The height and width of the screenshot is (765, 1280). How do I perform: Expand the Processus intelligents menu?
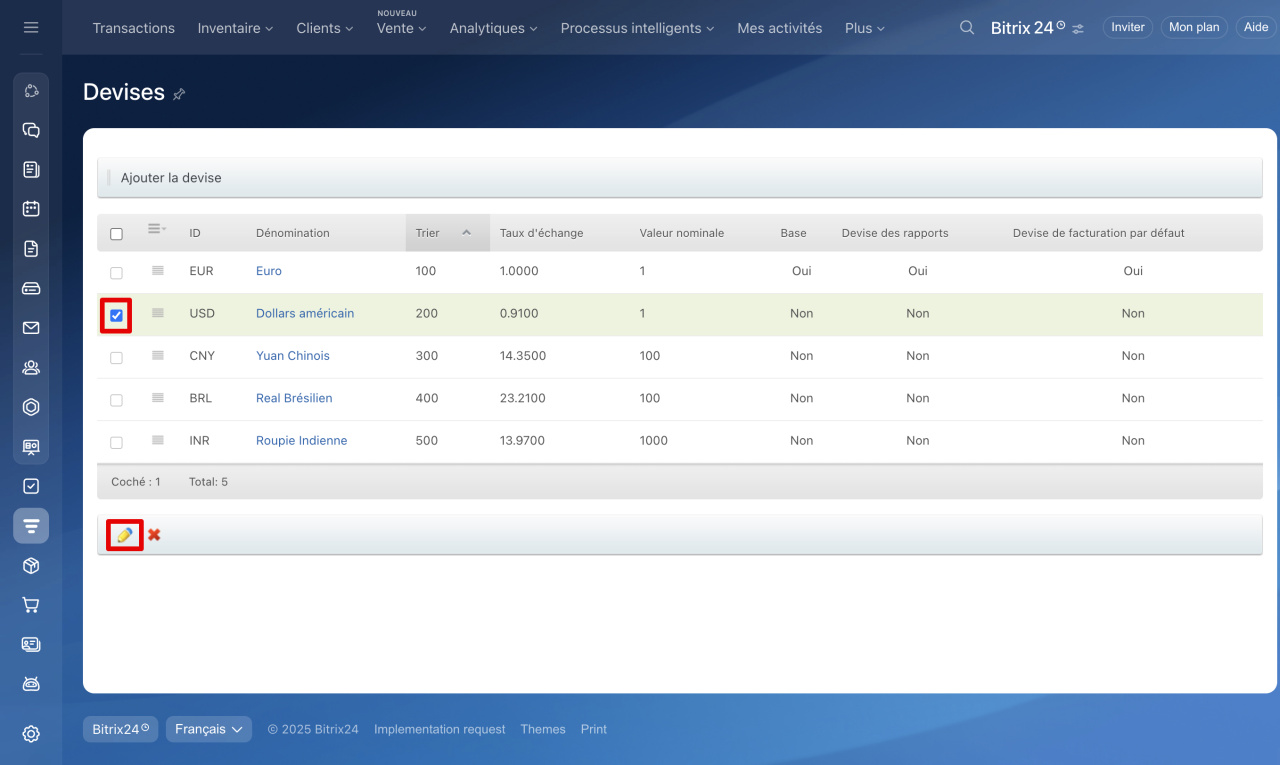pos(637,28)
